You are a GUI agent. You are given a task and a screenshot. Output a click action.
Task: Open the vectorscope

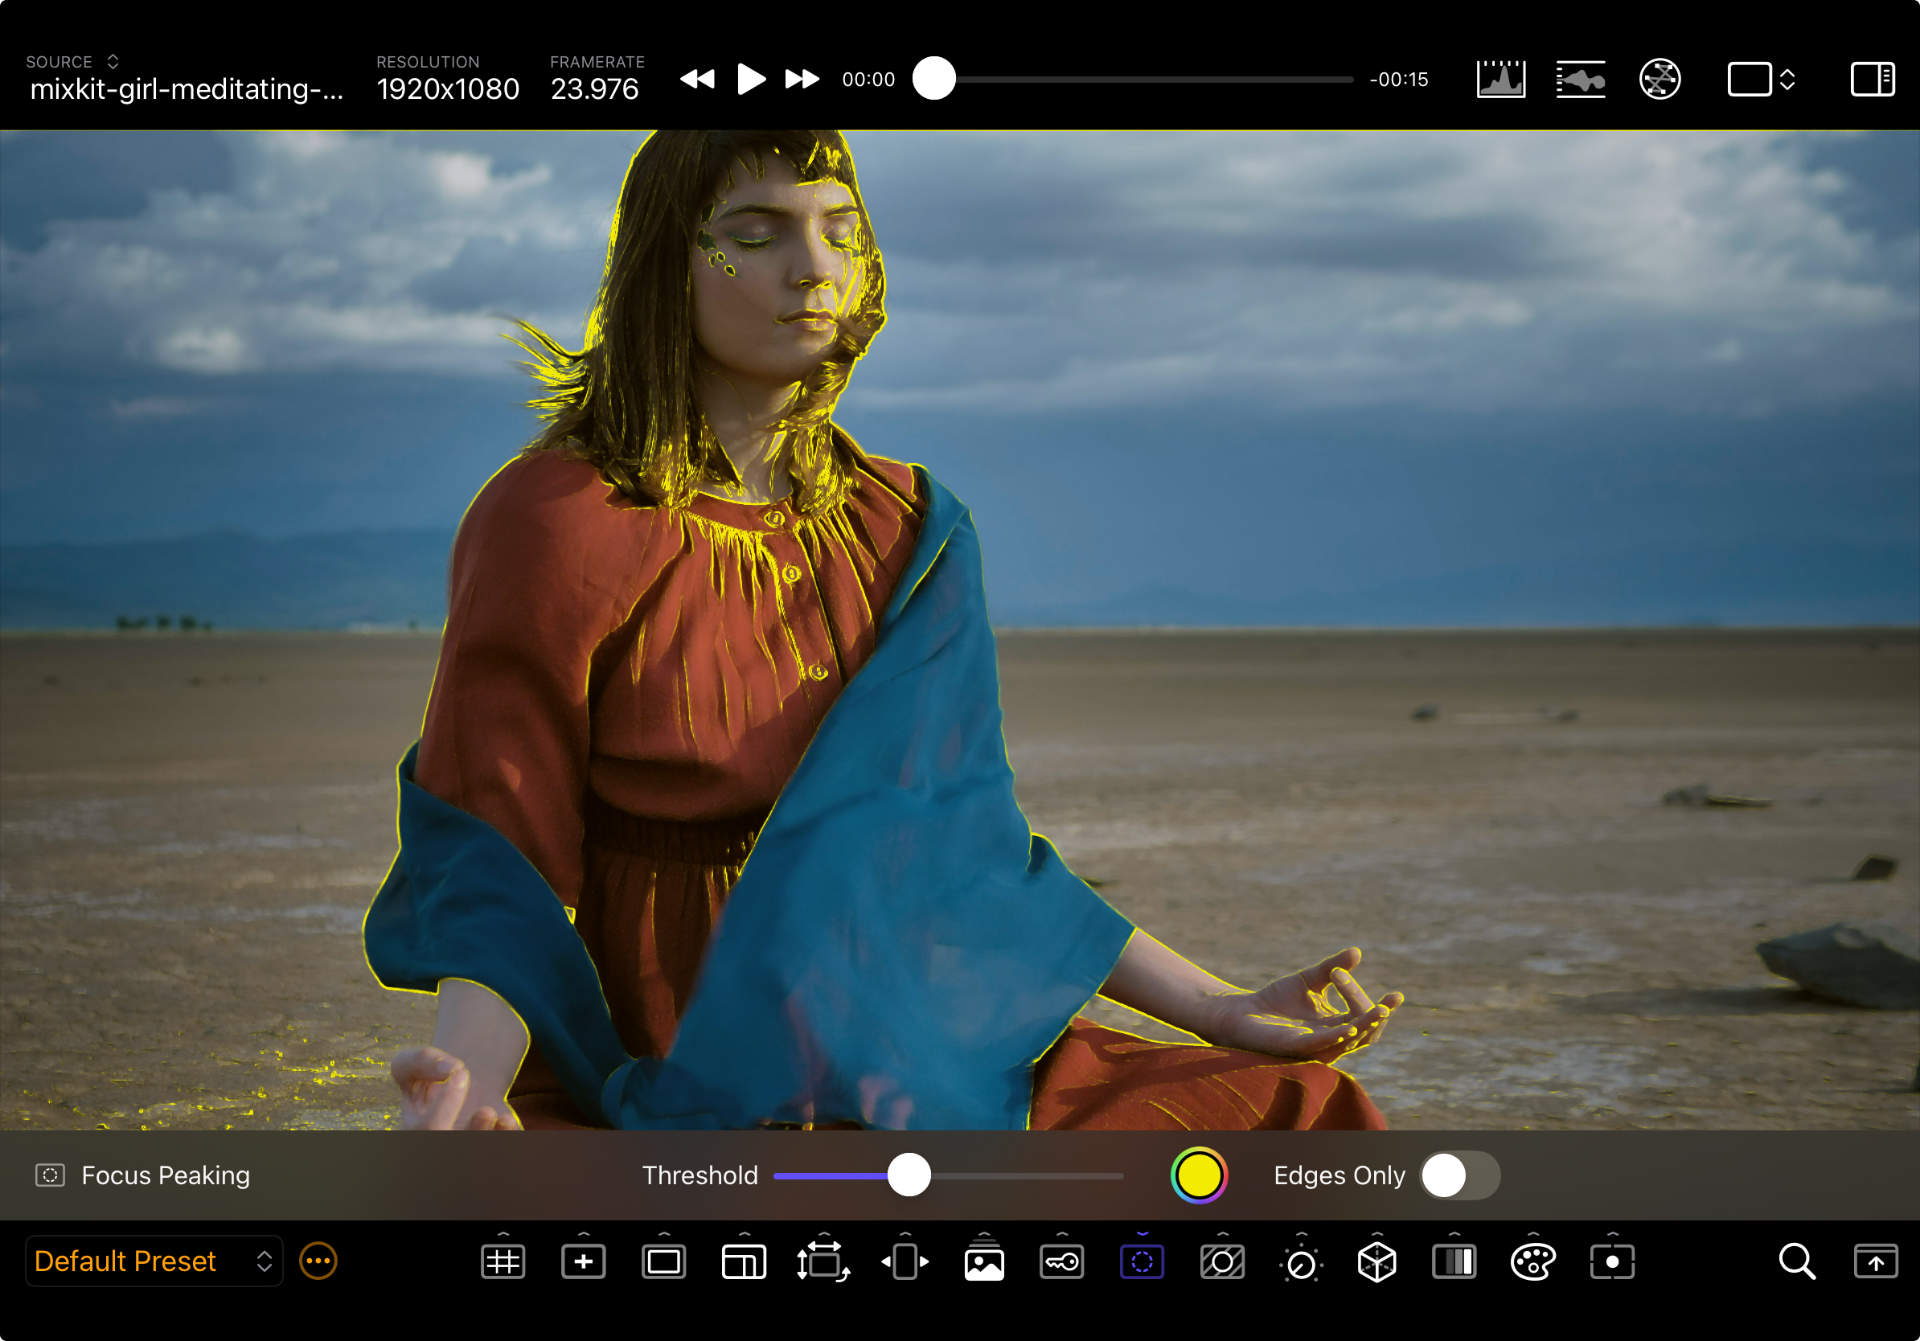tap(1660, 79)
